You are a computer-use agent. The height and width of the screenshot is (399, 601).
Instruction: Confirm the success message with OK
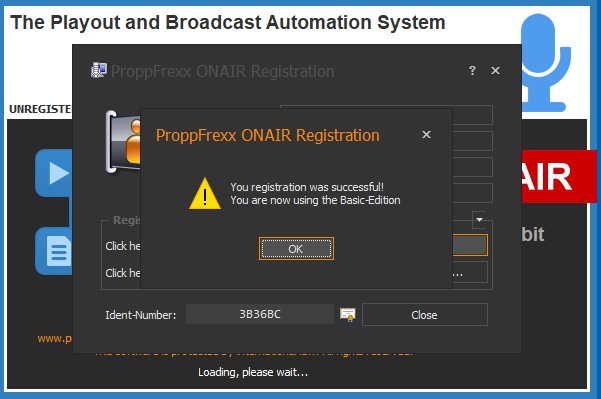click(296, 249)
